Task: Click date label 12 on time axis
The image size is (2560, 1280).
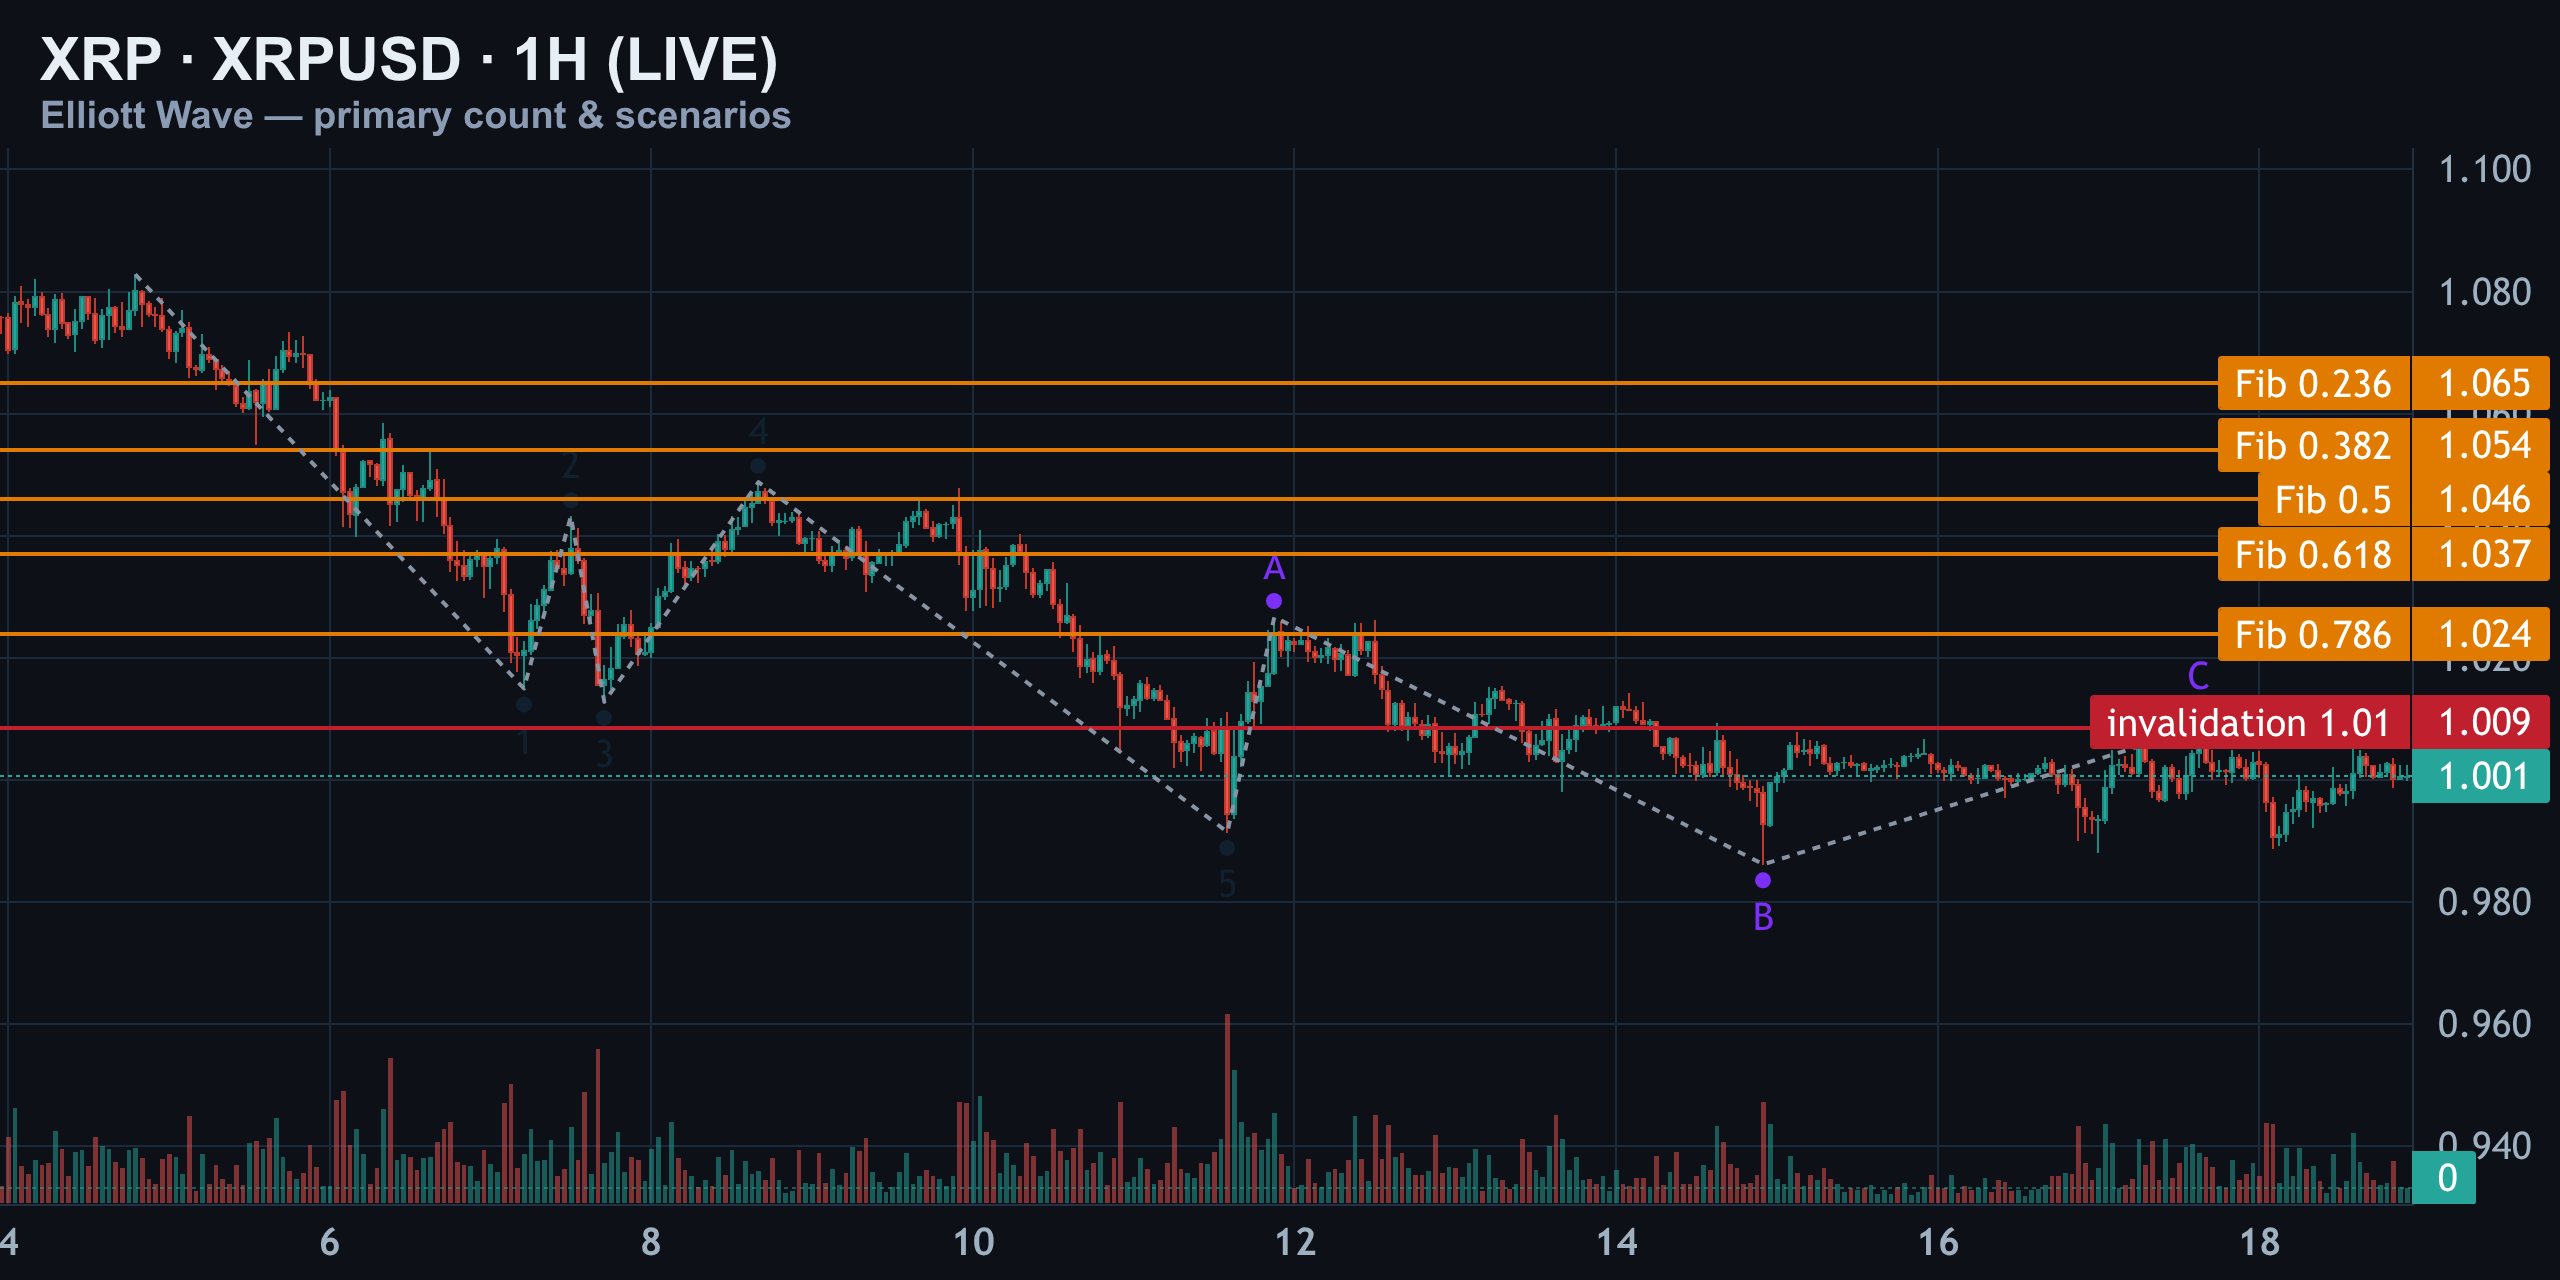Action: pyautogui.click(x=1295, y=1242)
